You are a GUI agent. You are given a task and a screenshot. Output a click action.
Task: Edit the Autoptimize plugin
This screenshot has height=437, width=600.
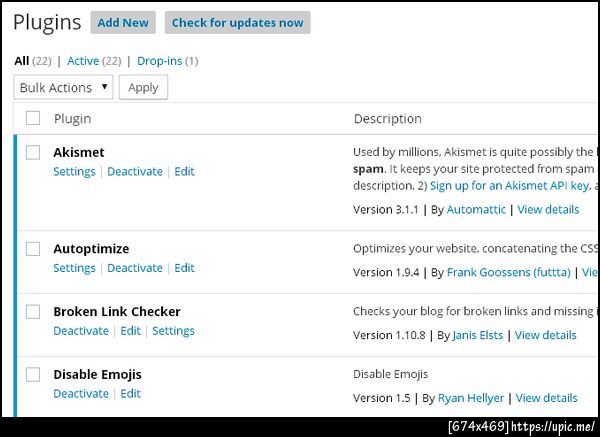tap(184, 268)
